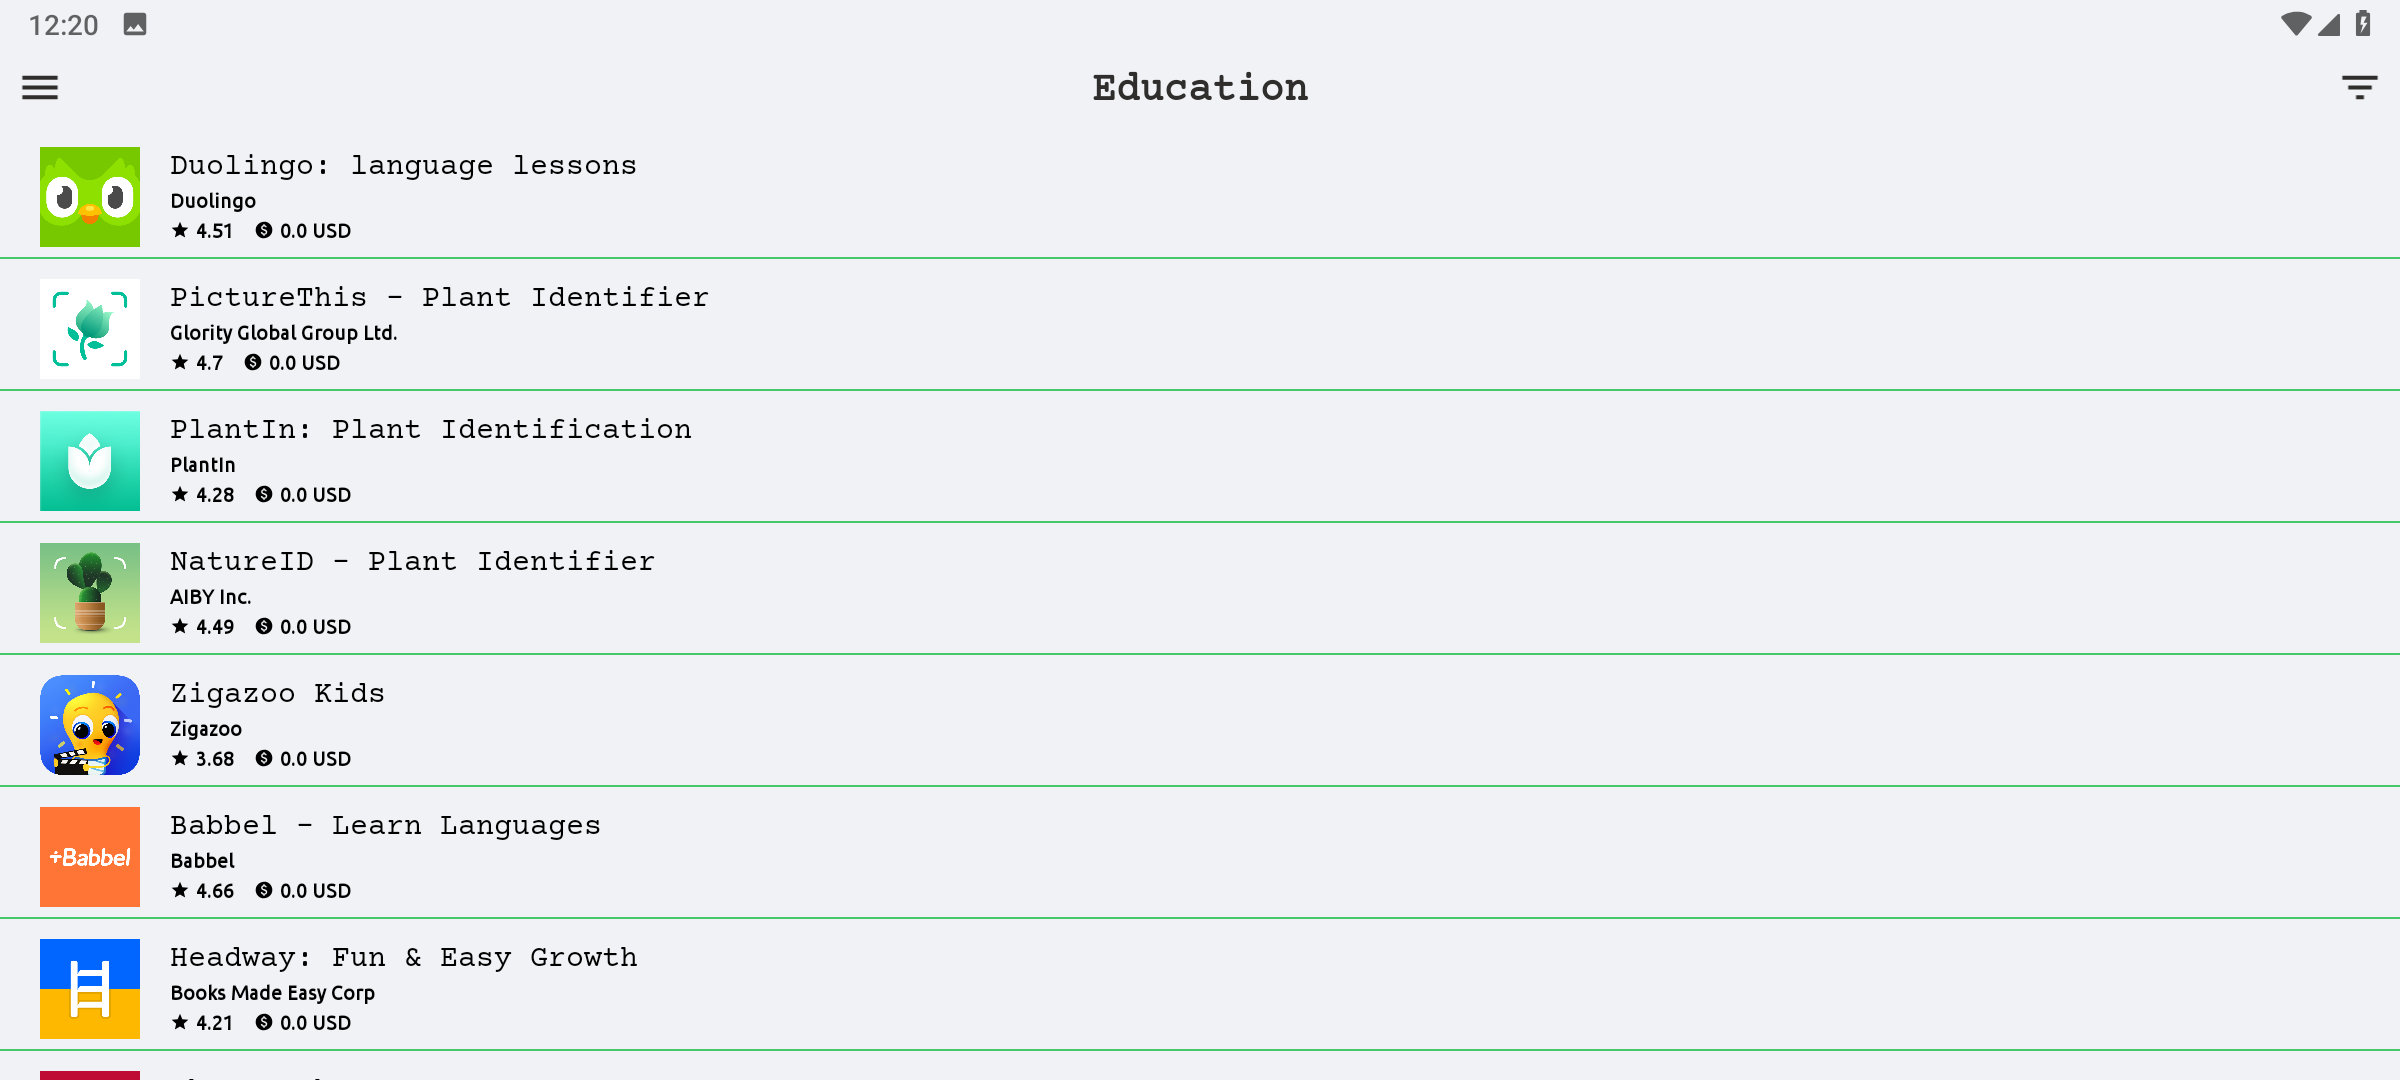Screen dimensions: 2400x1080
Task: Tap the NatureID cactus pot icon
Action: point(90,593)
